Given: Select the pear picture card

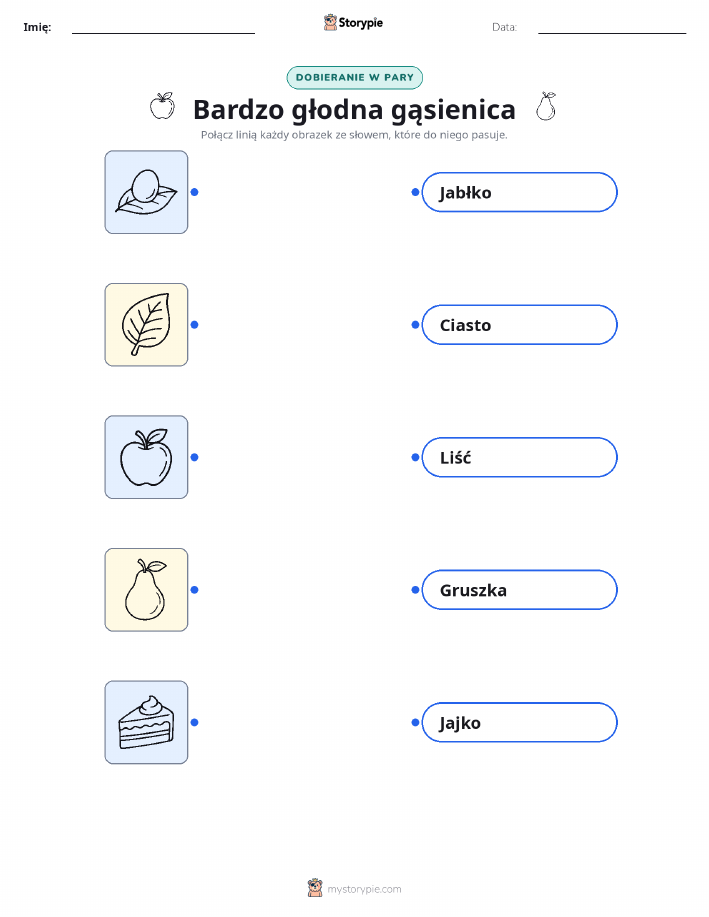Looking at the screenshot, I should click(x=146, y=590).
